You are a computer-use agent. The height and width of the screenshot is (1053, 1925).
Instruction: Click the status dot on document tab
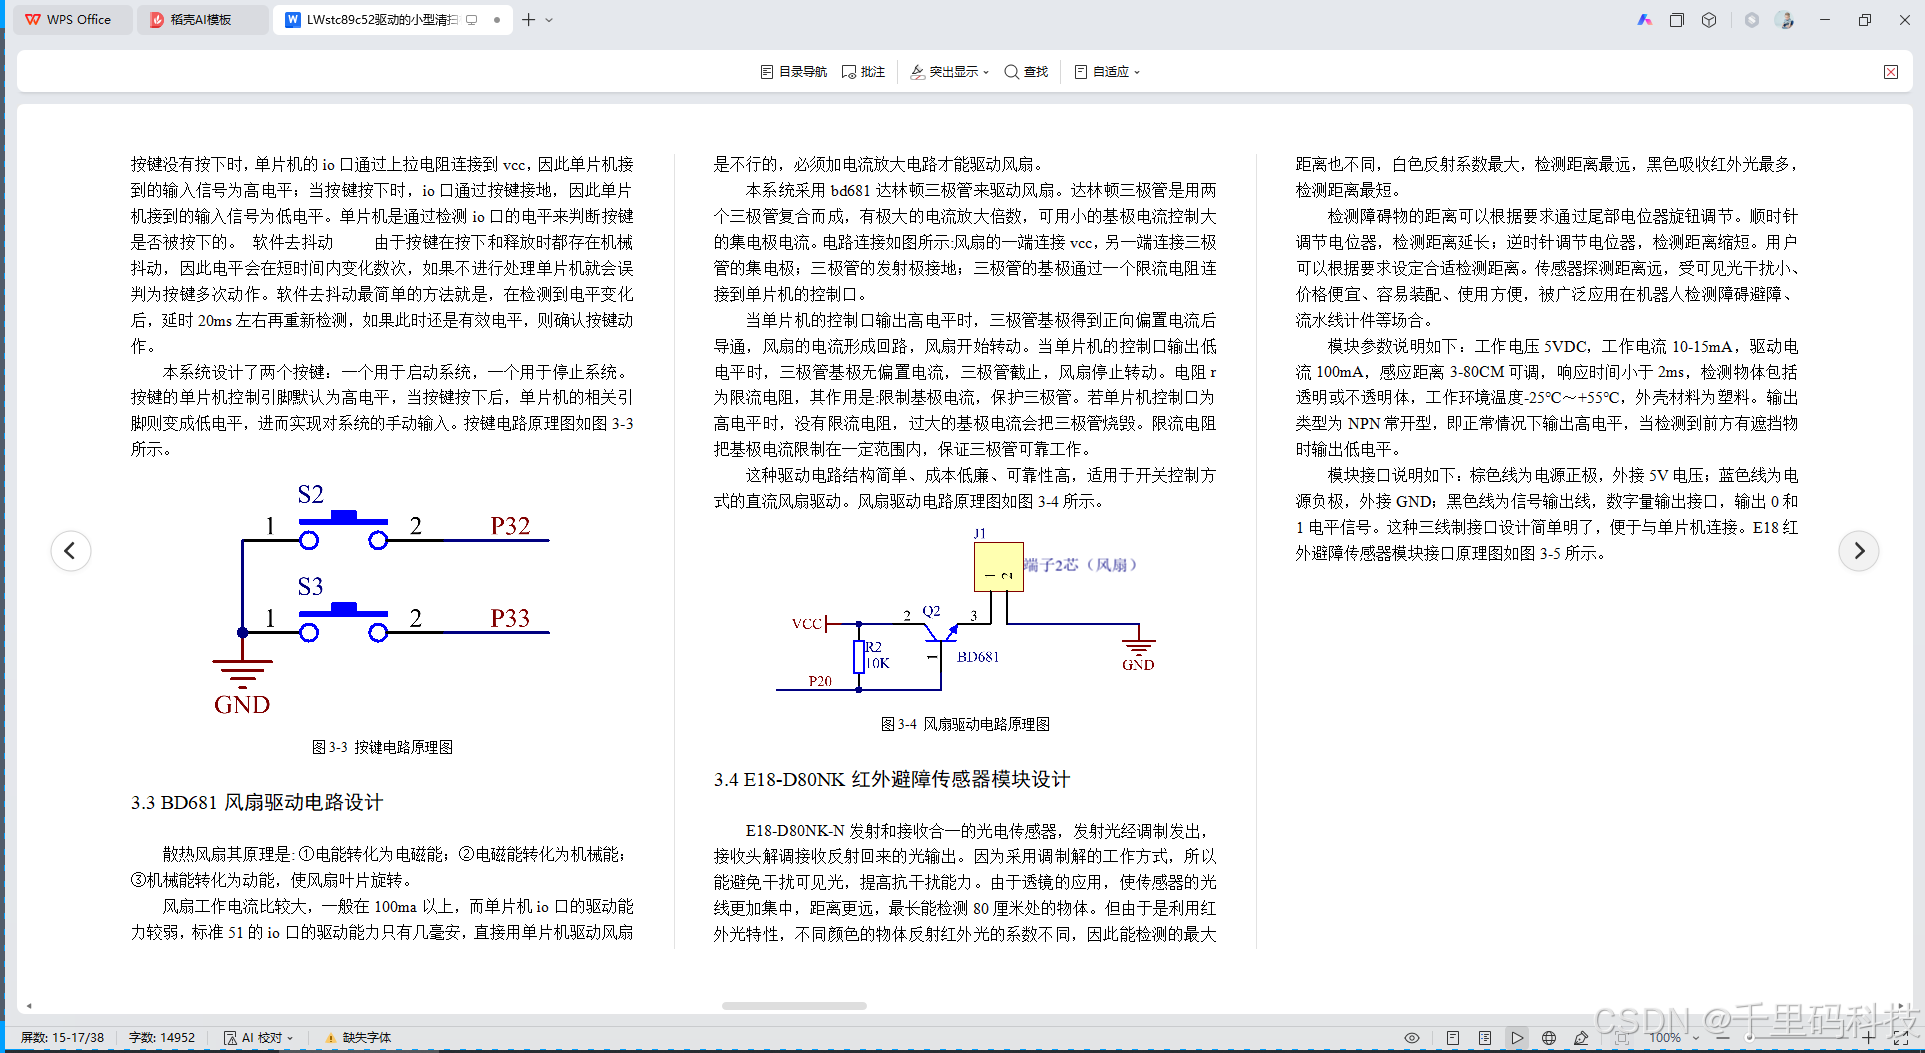click(497, 20)
